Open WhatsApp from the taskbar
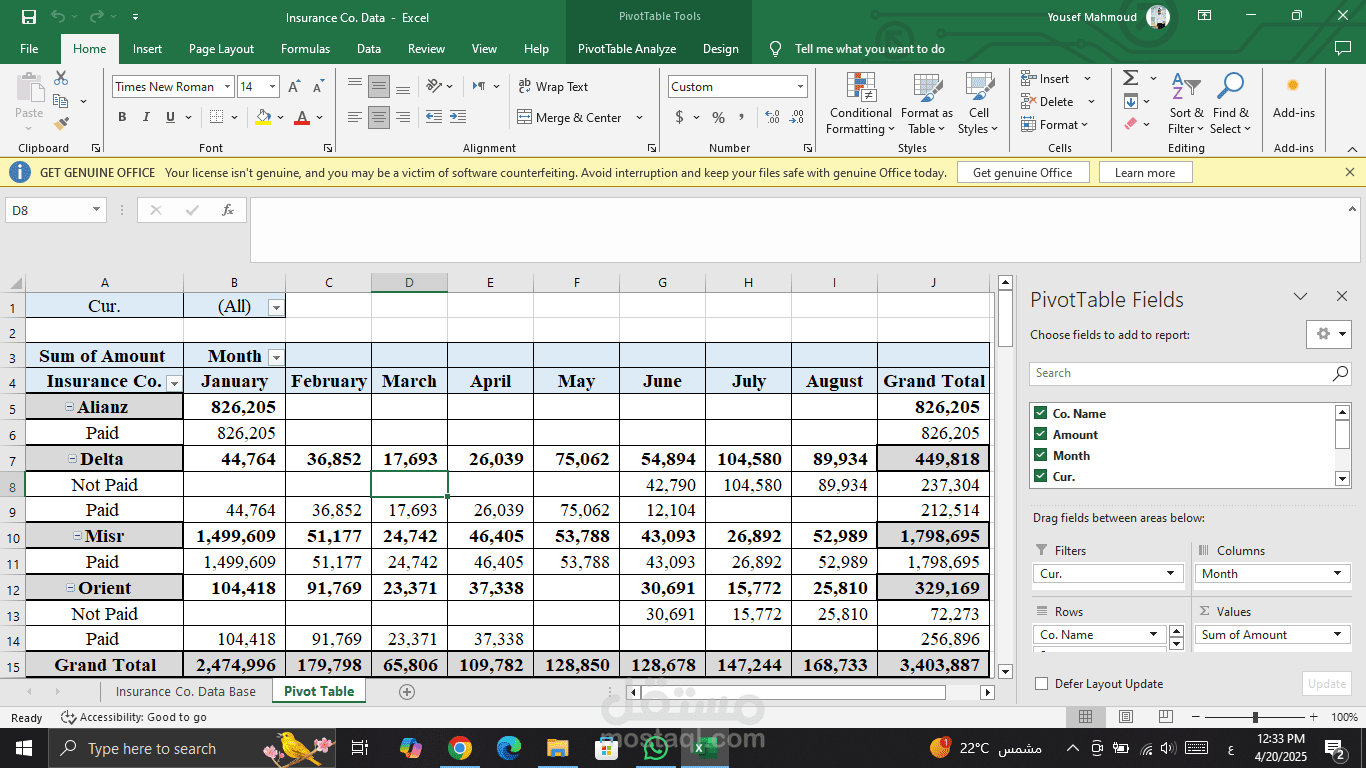Viewport: 1366px width, 768px height. [656, 748]
